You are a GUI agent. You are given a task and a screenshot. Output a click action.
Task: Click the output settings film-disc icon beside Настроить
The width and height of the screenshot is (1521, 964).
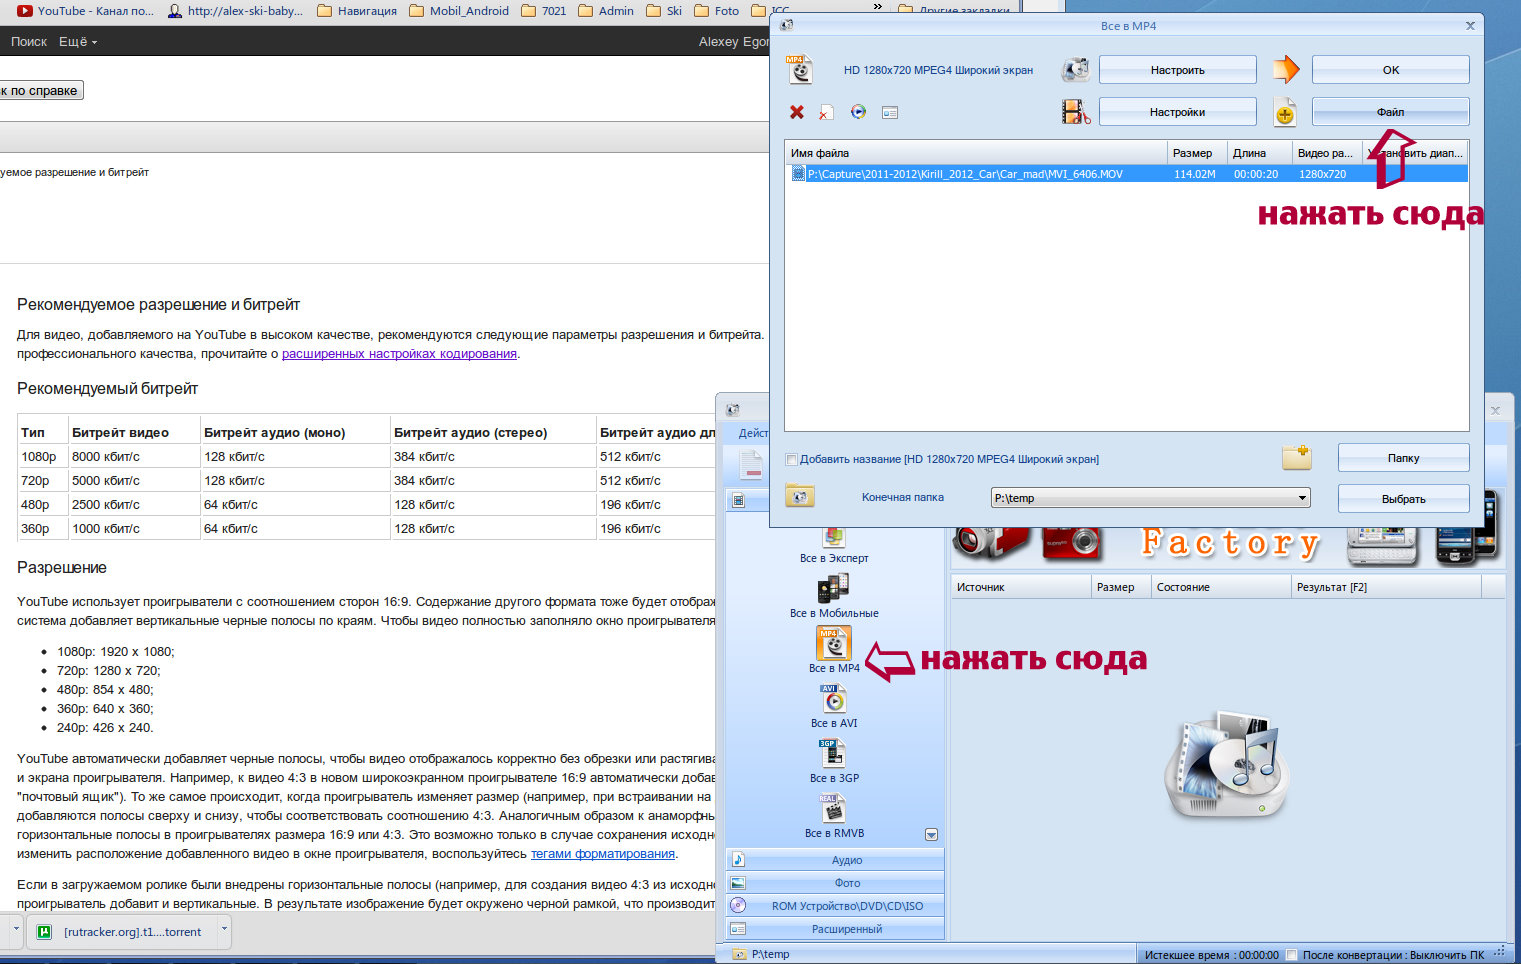1075,69
